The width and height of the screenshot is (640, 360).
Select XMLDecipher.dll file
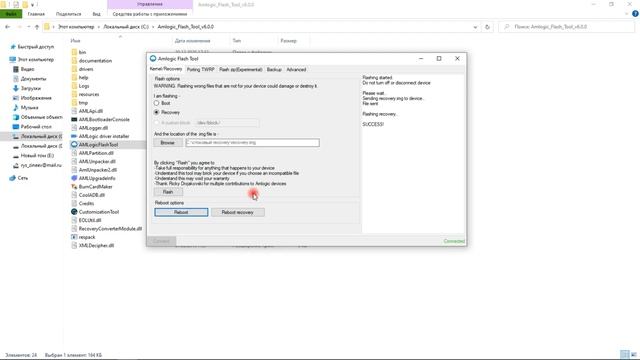[96, 245]
